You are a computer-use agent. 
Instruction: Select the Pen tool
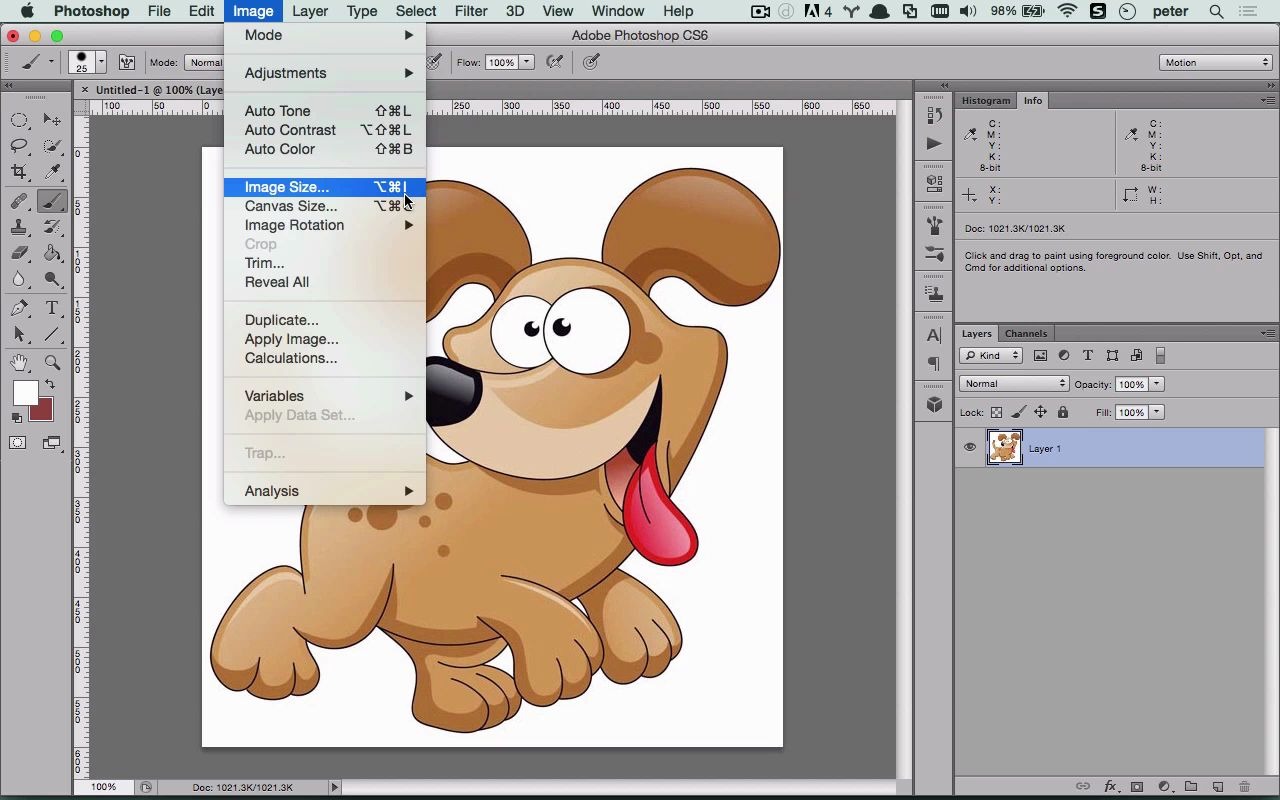coord(19,308)
